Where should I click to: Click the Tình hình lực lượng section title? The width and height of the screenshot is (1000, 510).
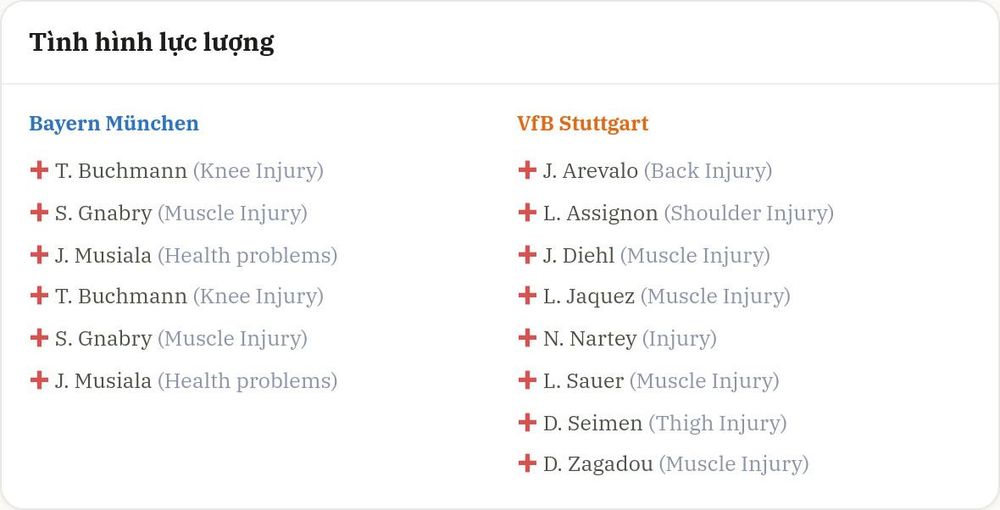click(x=152, y=43)
